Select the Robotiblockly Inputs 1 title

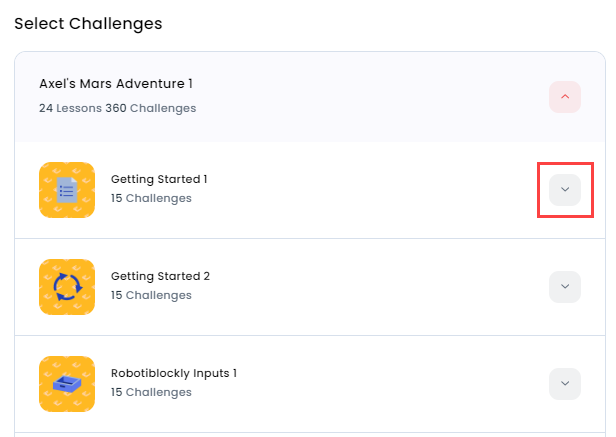pyautogui.click(x=174, y=373)
